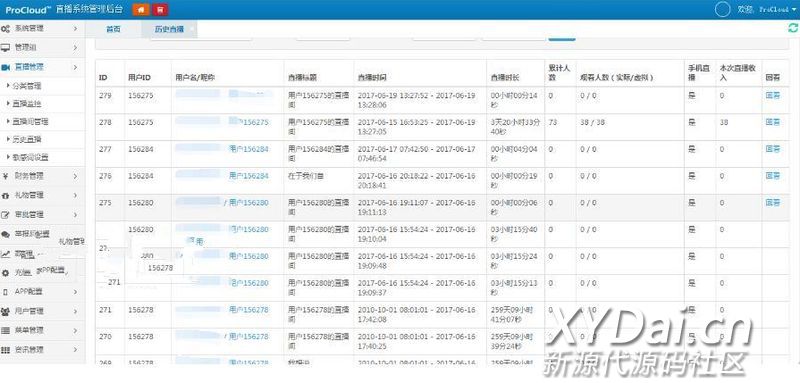Click the gears icon for 系统管理
This screenshot has height=383, width=800.
point(6,29)
